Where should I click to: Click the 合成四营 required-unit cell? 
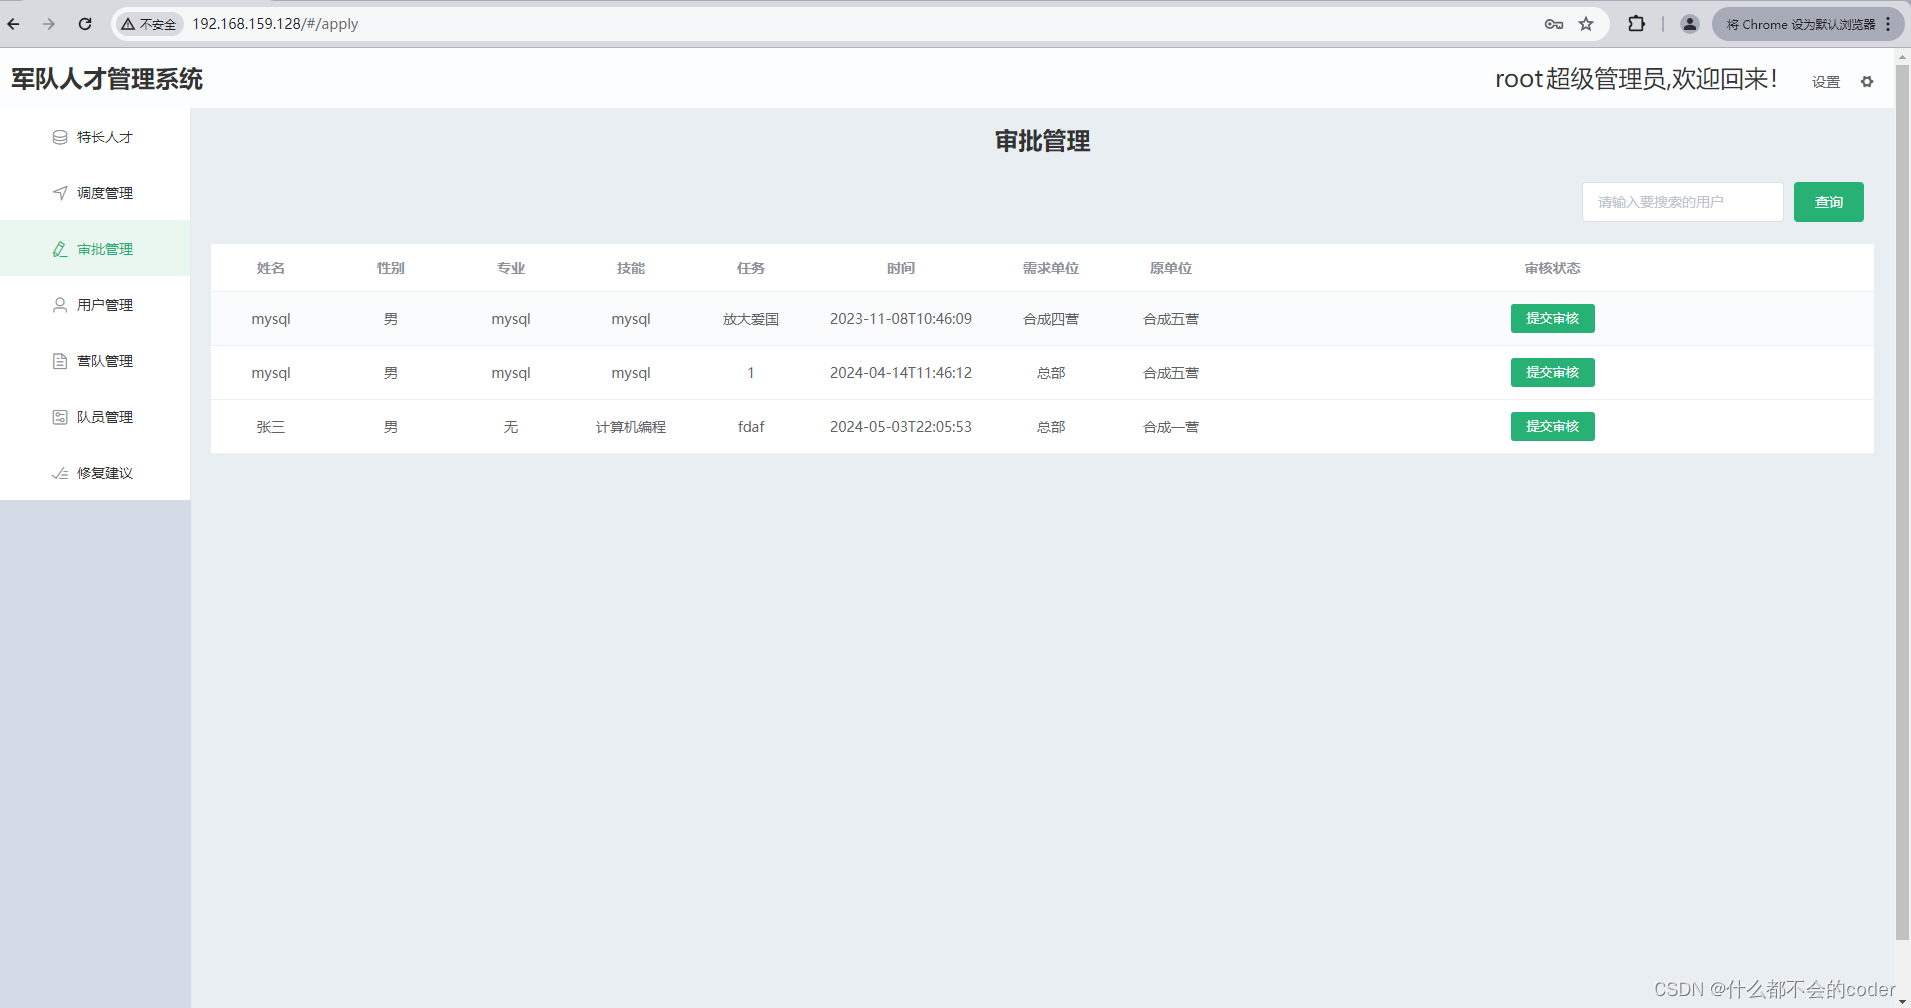[1051, 319]
